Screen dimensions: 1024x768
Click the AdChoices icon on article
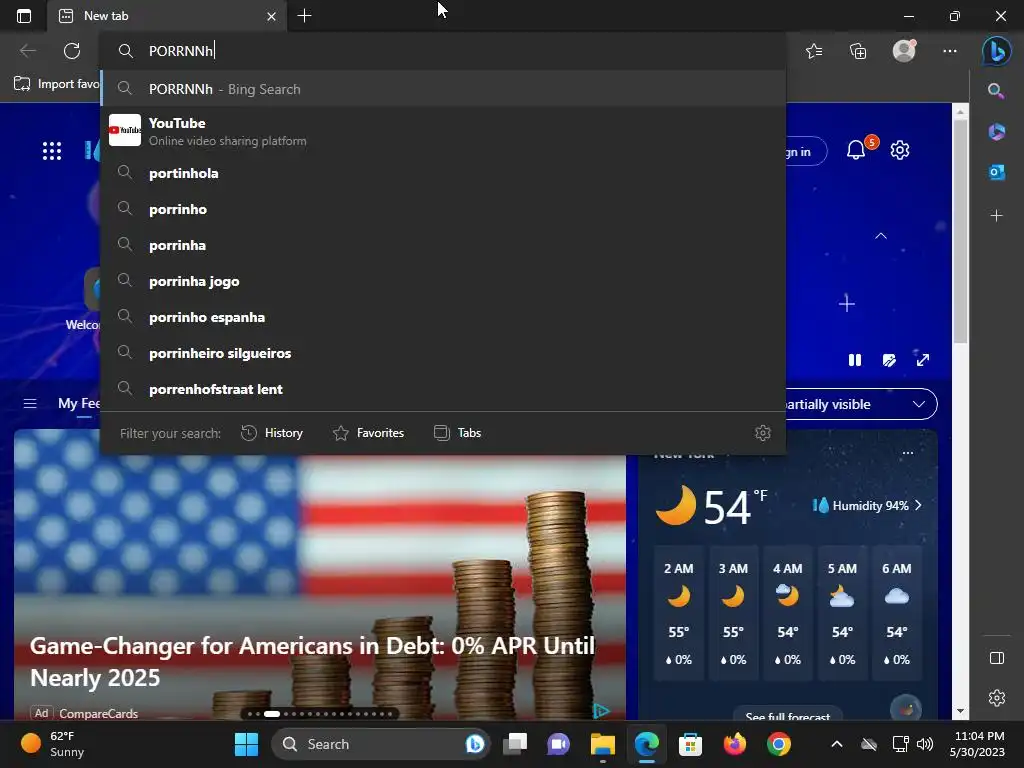tap(601, 711)
